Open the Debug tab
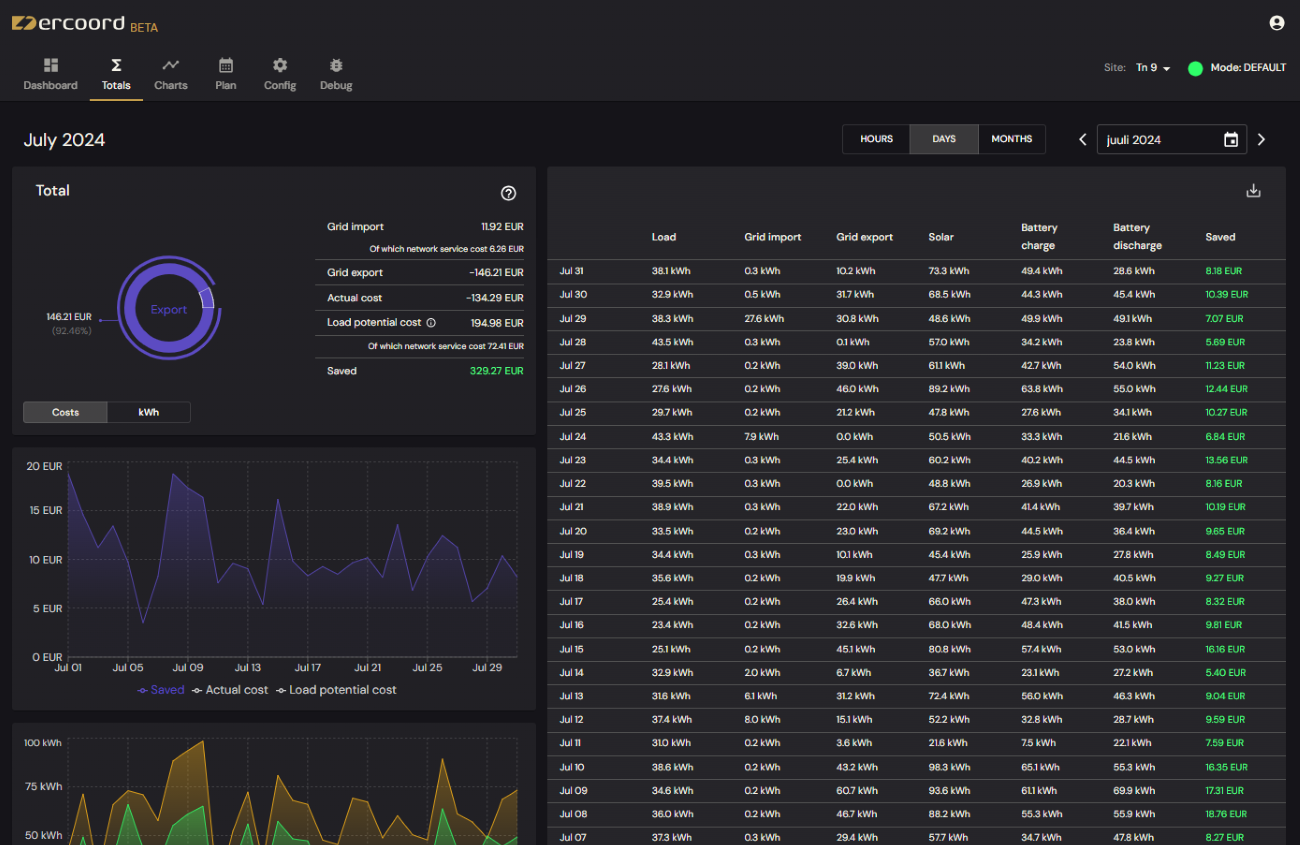 336,75
